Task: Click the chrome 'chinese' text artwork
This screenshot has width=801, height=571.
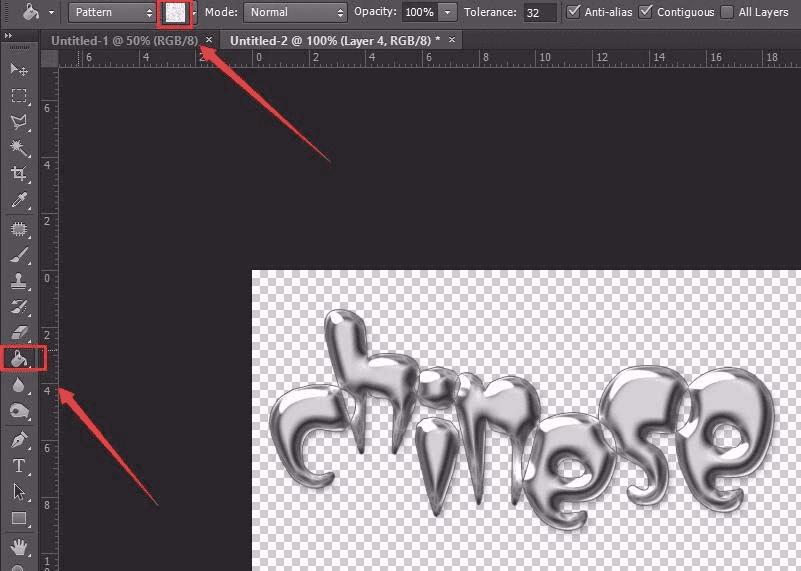Action: tap(521, 419)
